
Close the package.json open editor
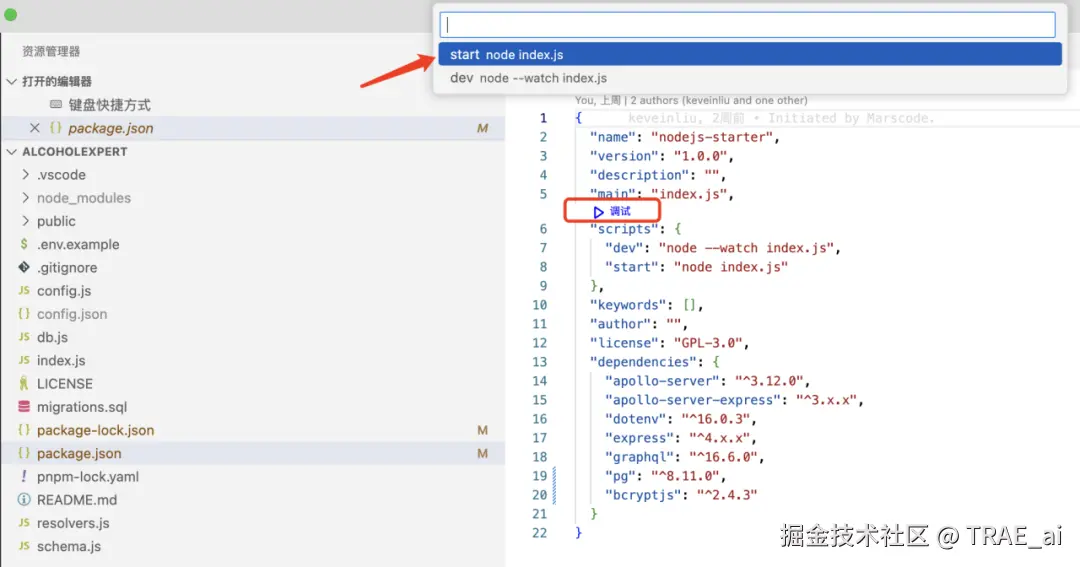tap(34, 128)
